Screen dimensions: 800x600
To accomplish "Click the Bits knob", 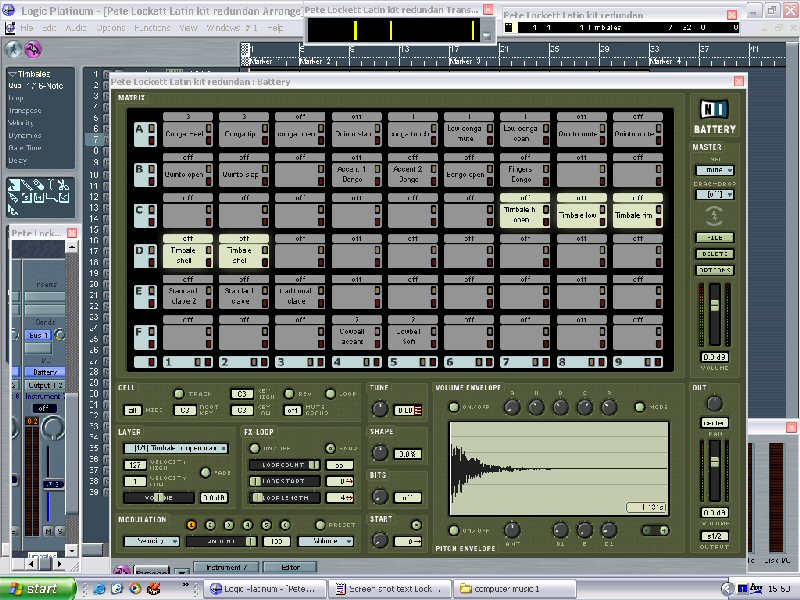I will 379,496.
